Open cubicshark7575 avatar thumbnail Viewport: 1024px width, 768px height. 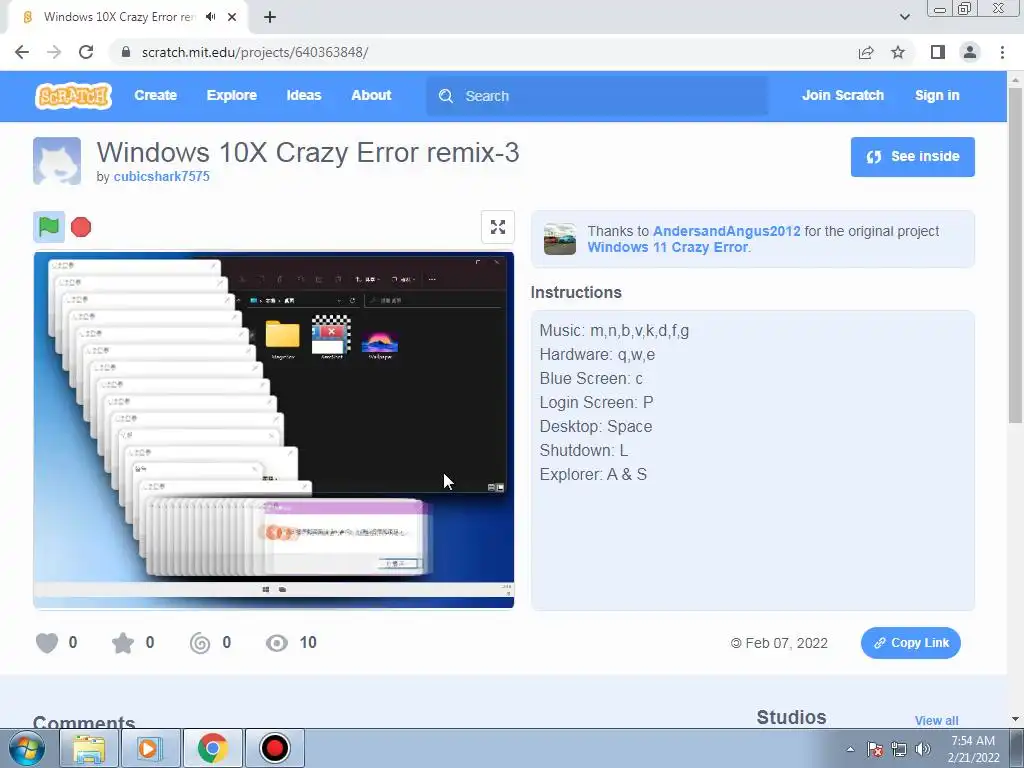[x=57, y=161]
